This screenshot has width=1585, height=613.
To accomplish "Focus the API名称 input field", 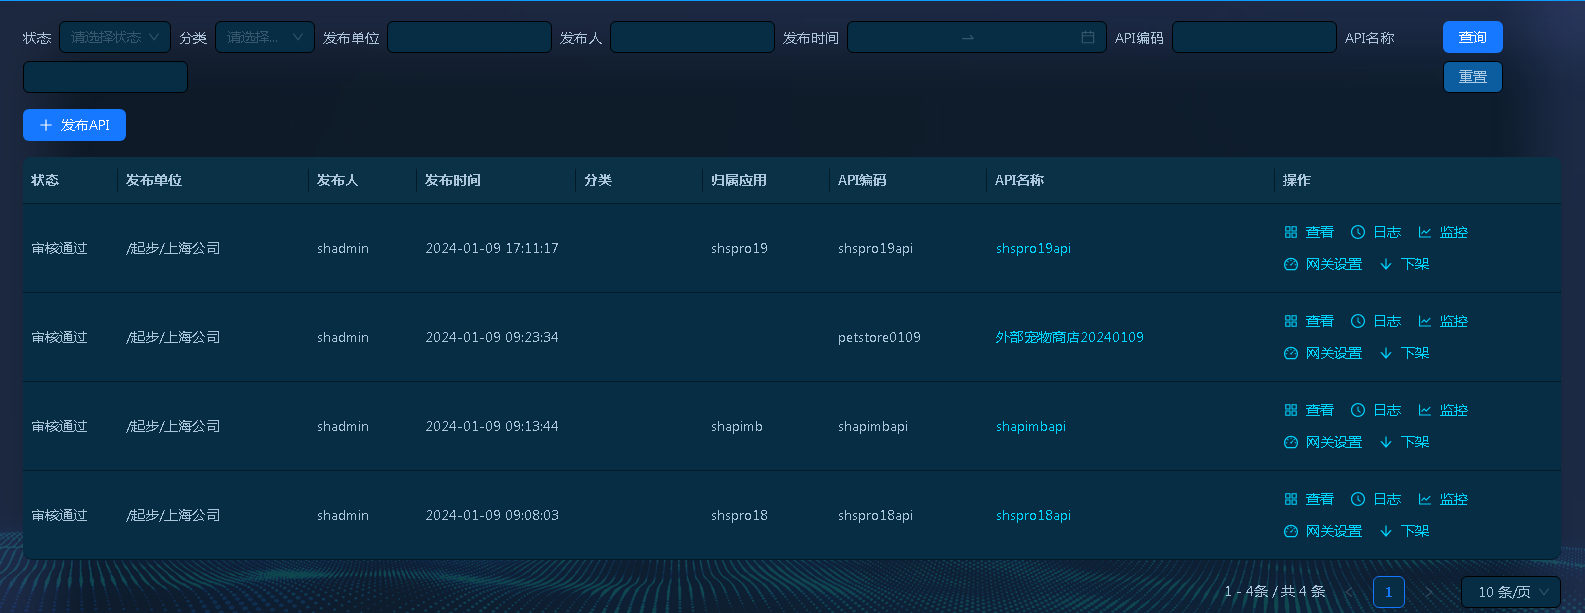I will click(105, 77).
